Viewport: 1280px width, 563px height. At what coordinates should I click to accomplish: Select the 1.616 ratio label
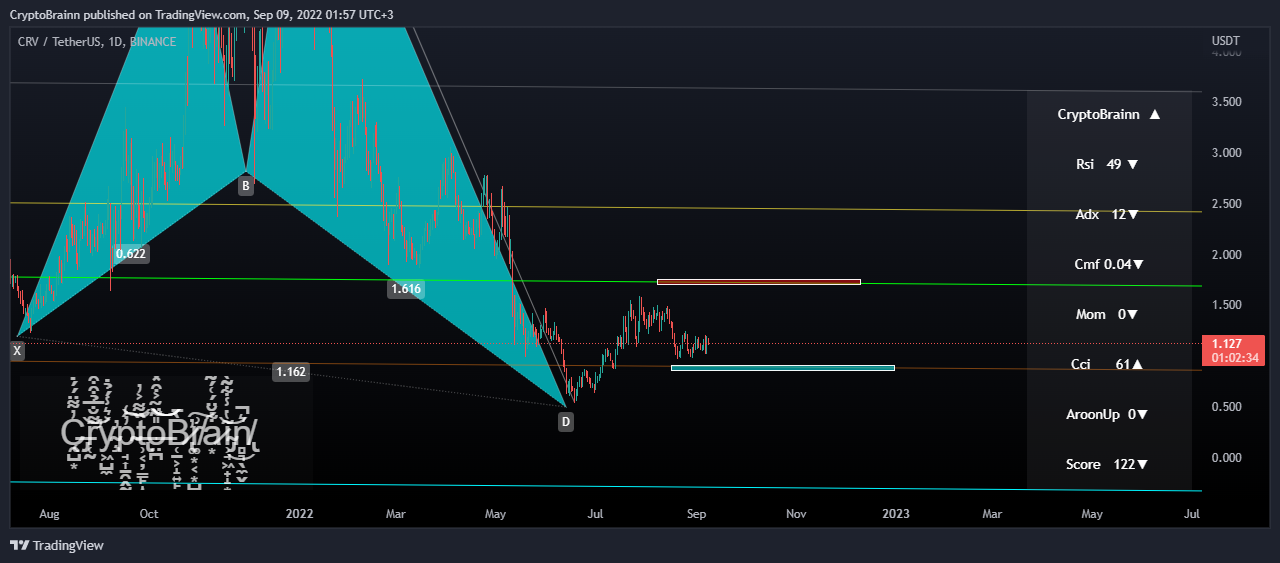coord(405,289)
